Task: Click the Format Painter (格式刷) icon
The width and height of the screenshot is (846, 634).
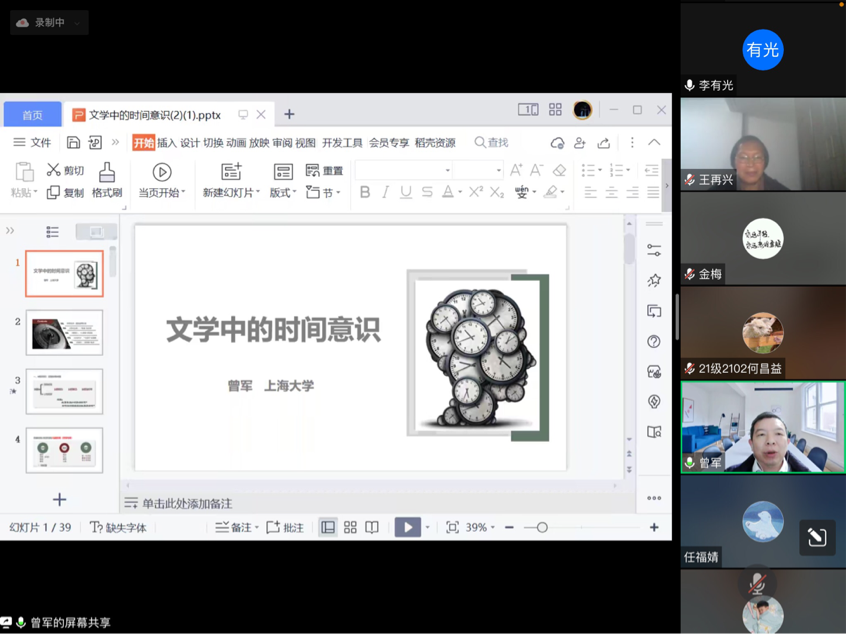Action: 107,172
